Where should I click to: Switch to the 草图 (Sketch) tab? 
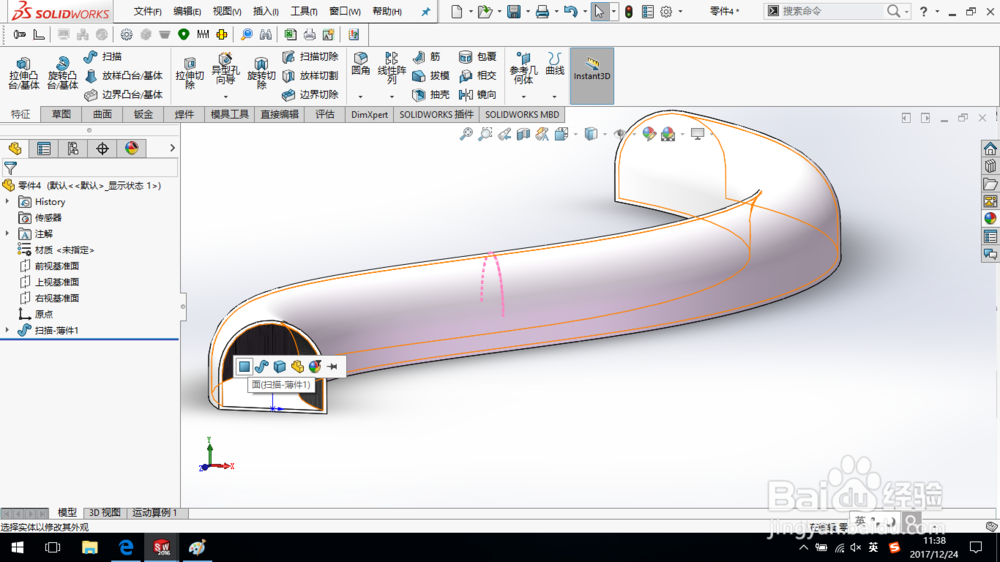point(61,114)
